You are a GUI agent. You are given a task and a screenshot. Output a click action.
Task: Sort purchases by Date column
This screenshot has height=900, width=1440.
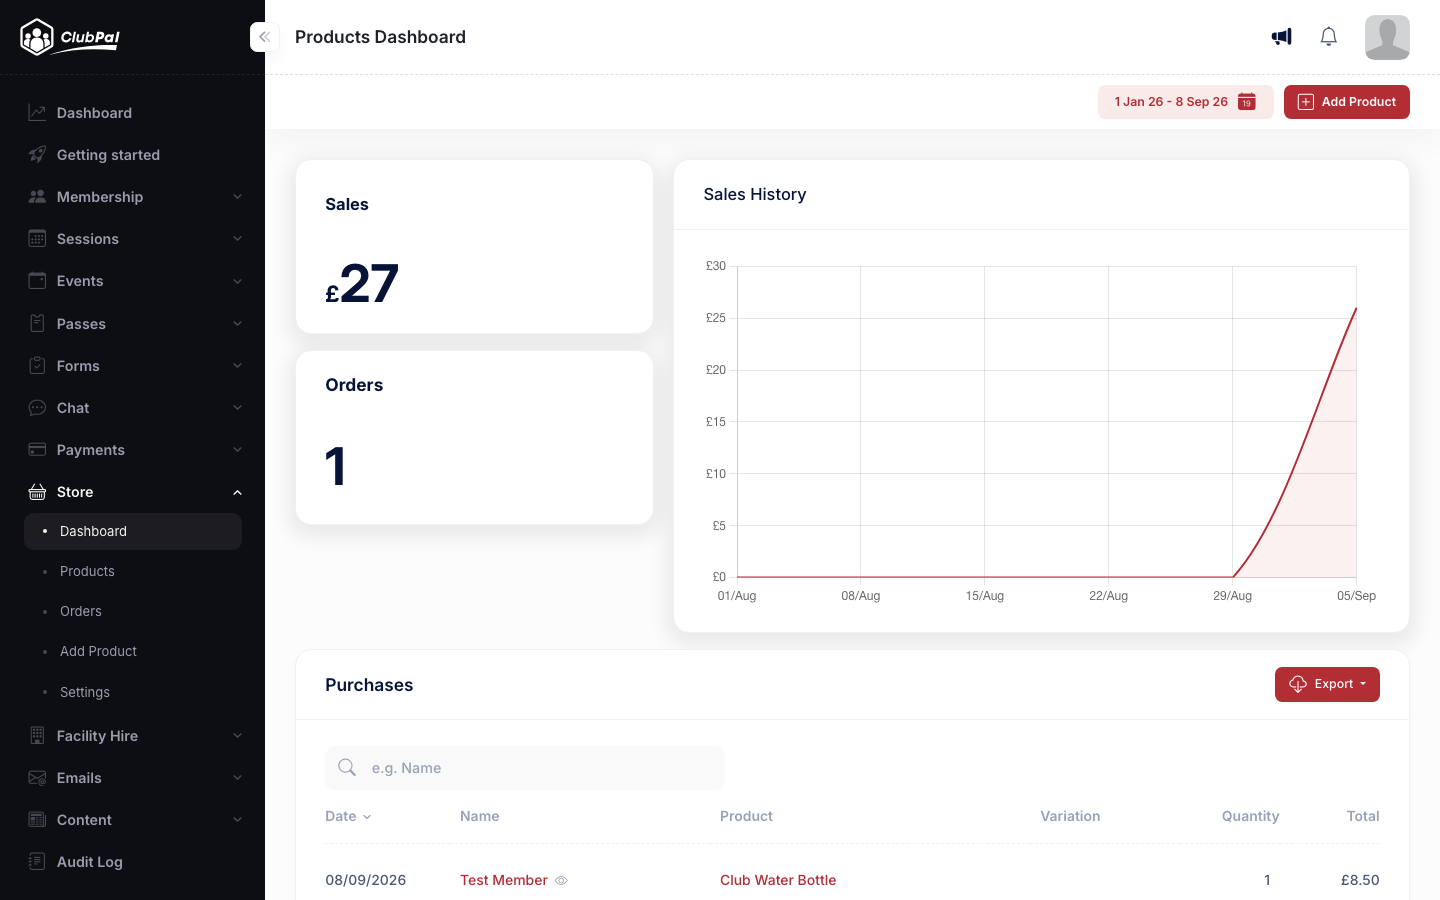(348, 816)
